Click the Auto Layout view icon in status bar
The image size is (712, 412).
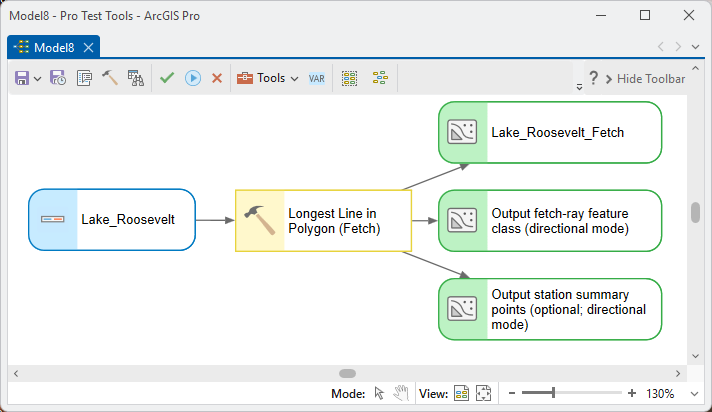[461, 393]
